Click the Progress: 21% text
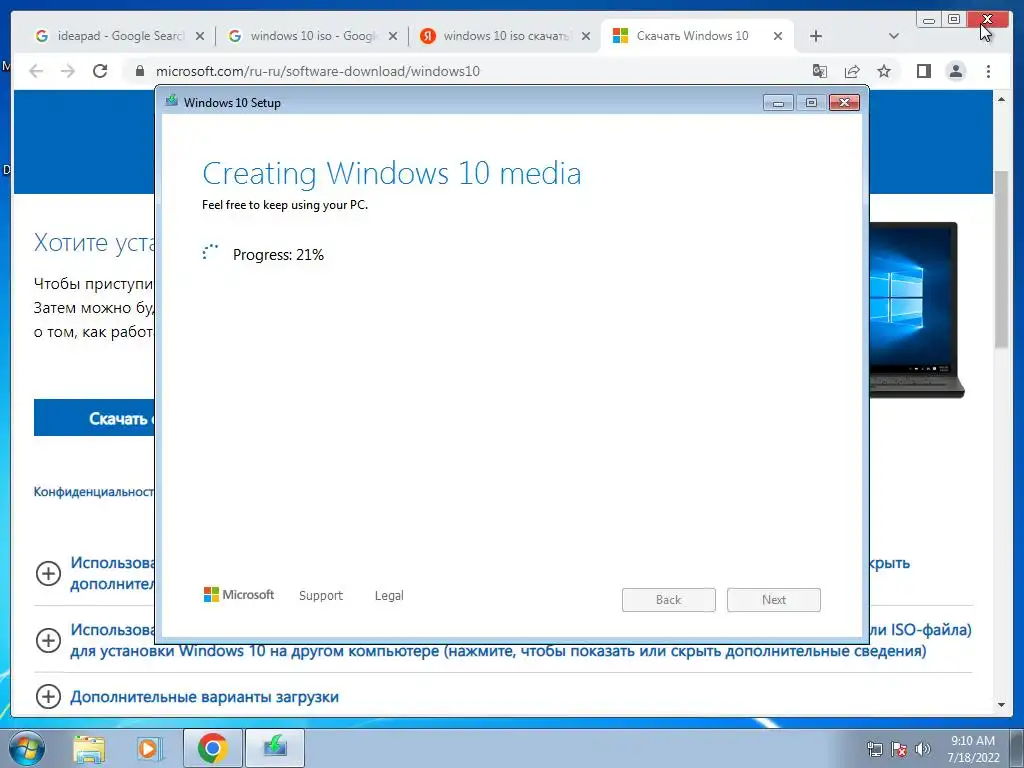Screen dimensions: 1024x768 pyautogui.click(x=278, y=255)
